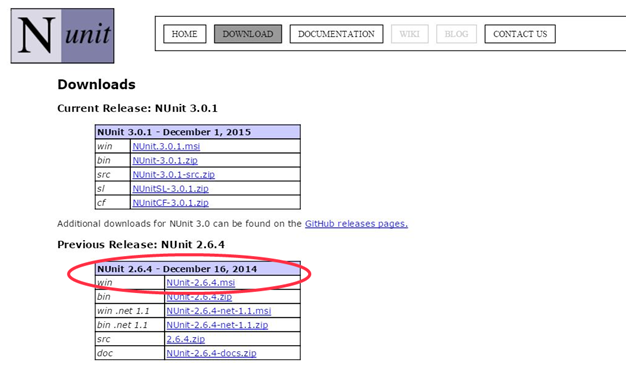Click the 'sl' row label
This screenshot has height=365, width=628.
[101, 189]
